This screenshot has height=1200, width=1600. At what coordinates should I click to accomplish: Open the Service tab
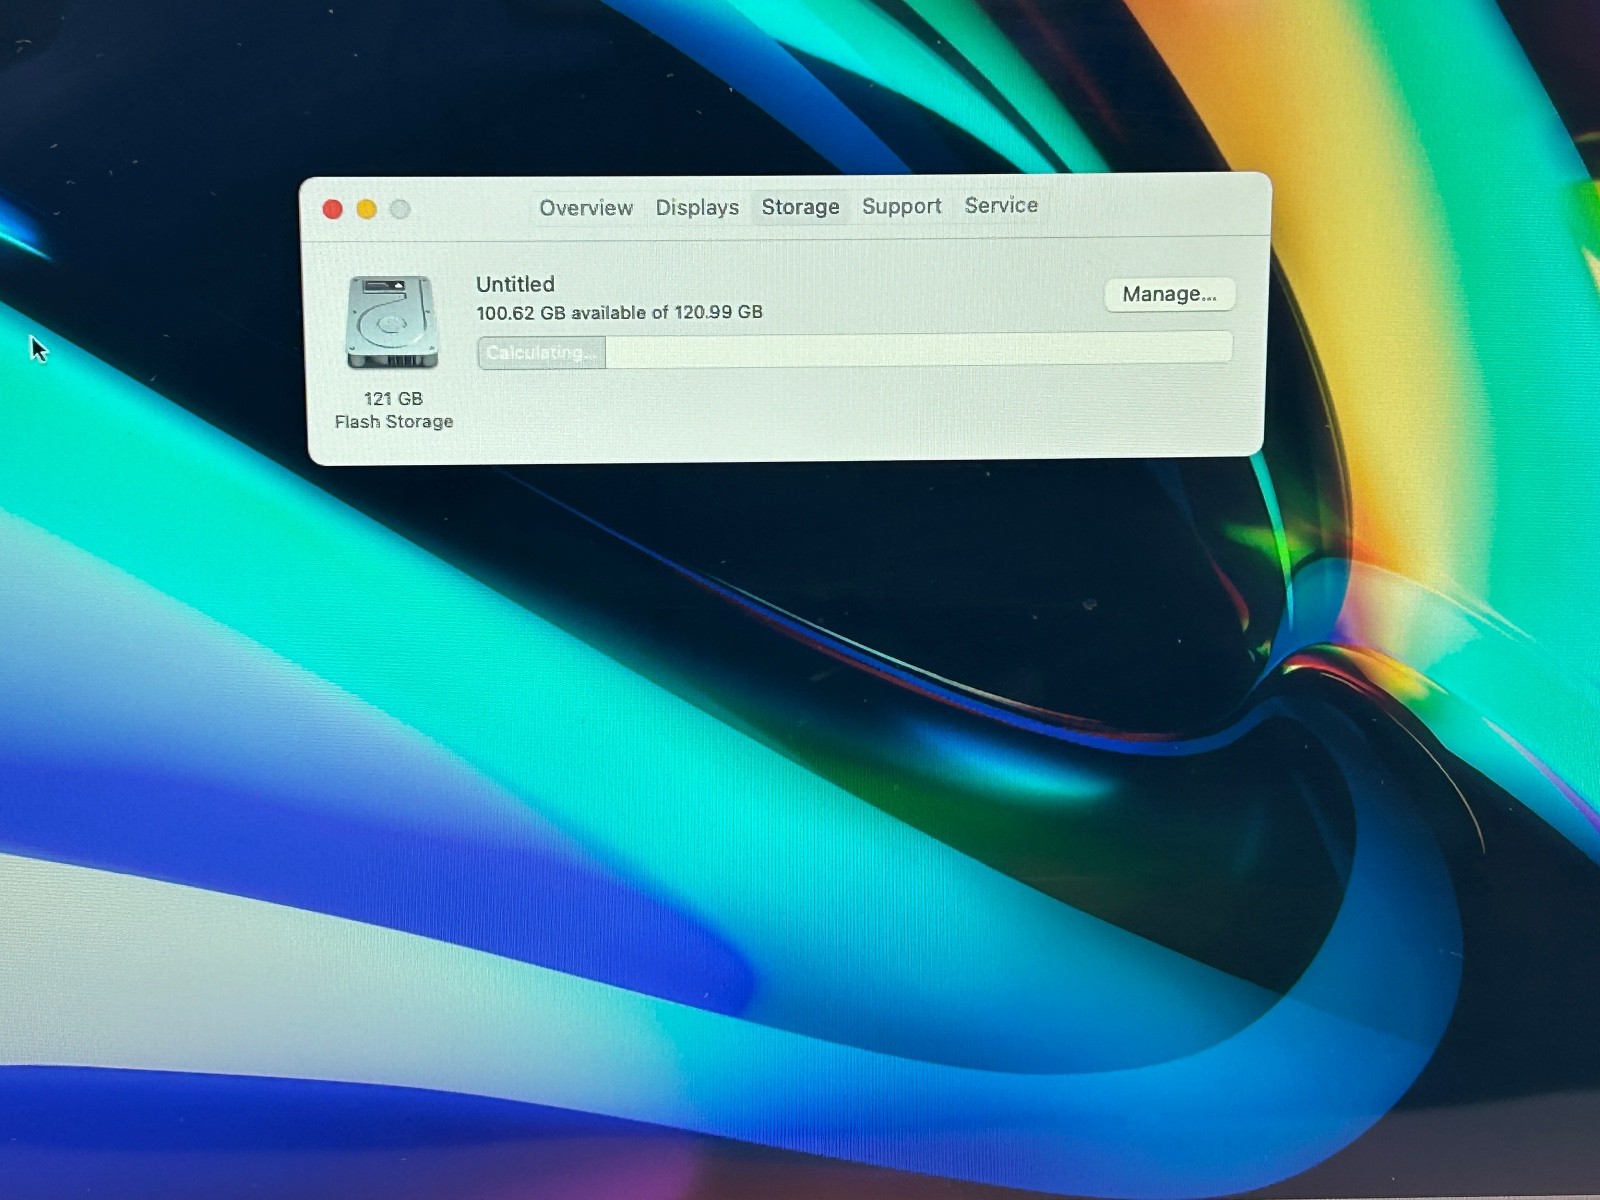(x=1001, y=205)
